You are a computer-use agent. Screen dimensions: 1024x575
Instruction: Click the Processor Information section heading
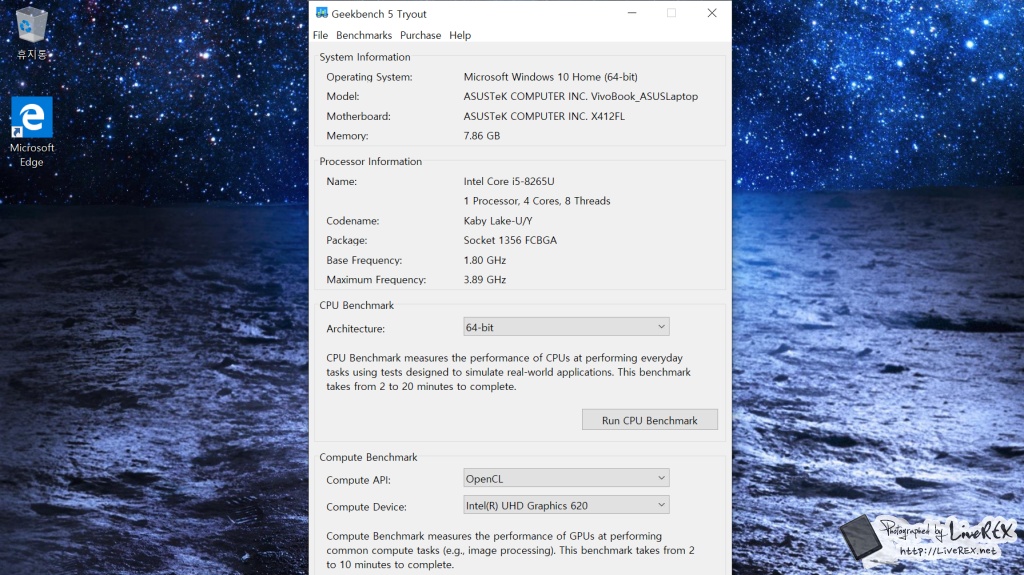click(x=370, y=161)
